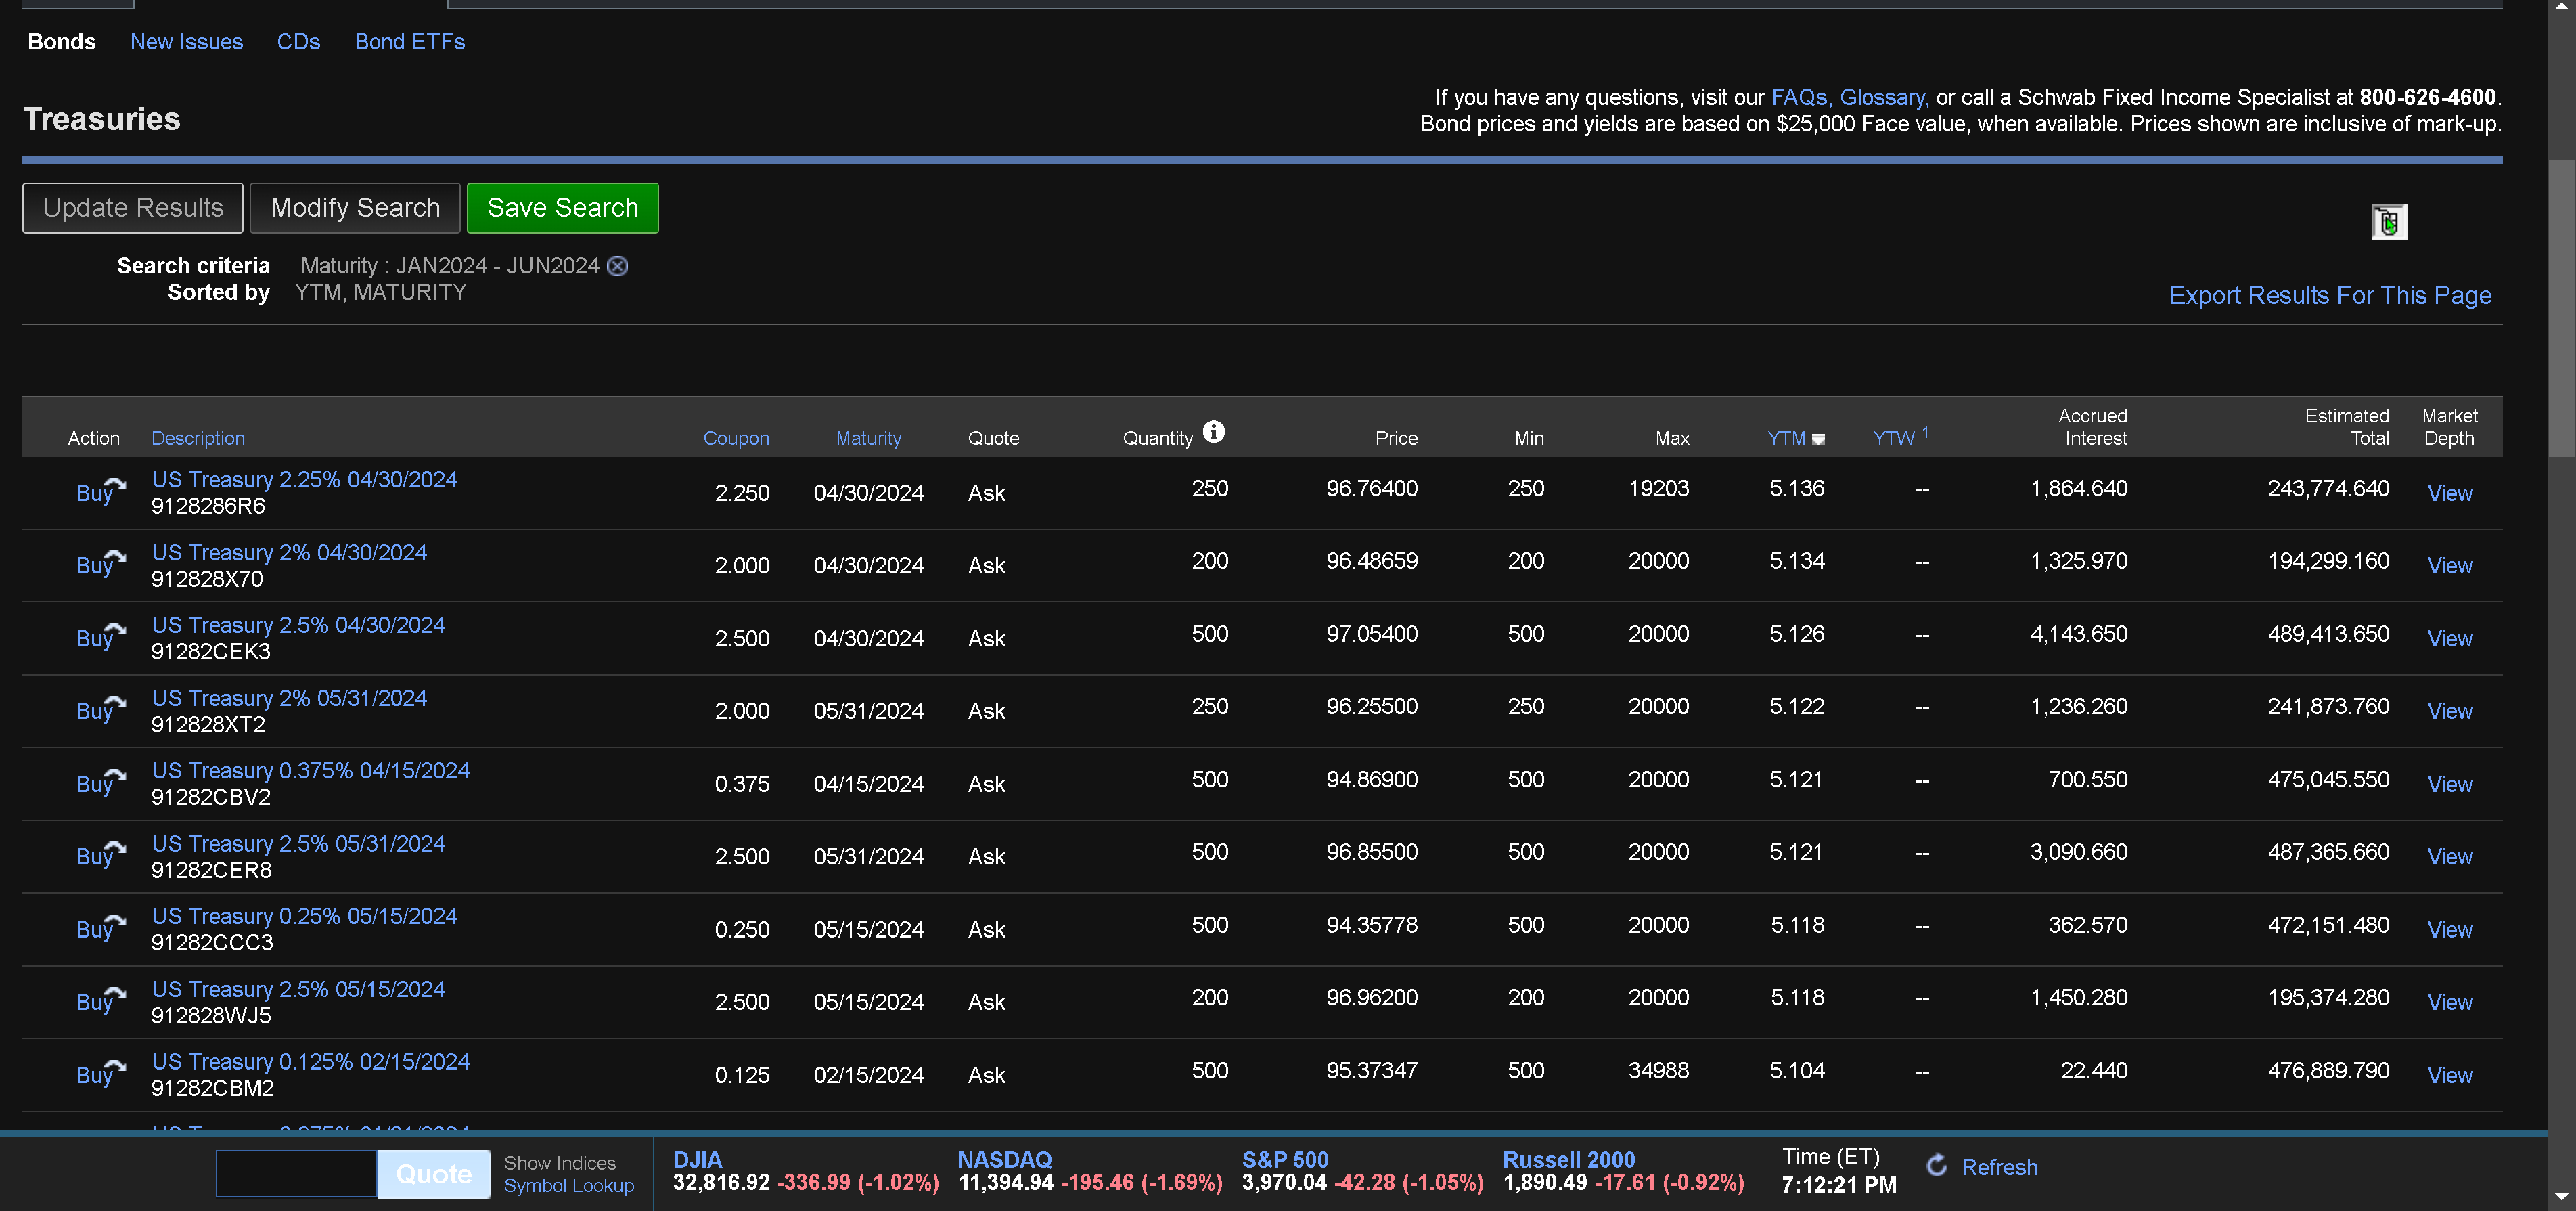Screen dimensions: 2576x1211
Task: View market depth for 91282CER8
Action: coord(2450,857)
